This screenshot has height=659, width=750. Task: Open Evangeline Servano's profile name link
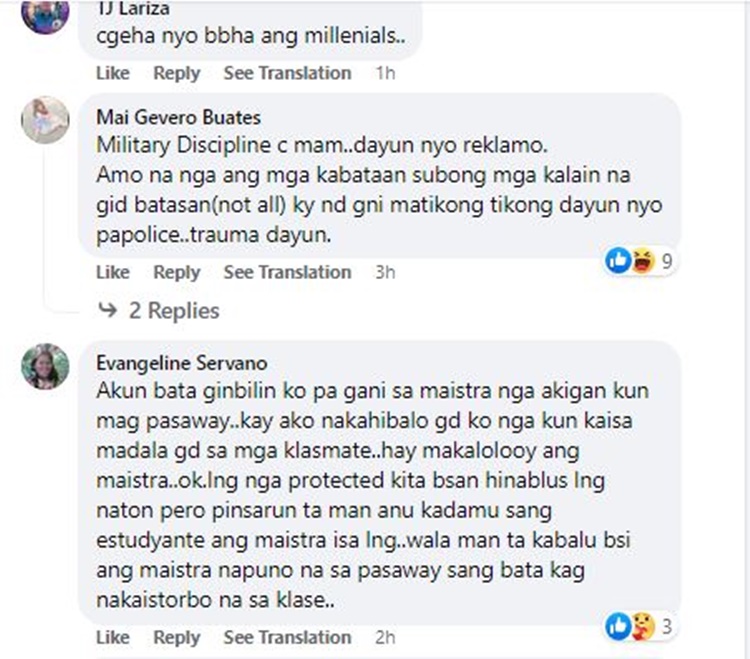(181, 362)
